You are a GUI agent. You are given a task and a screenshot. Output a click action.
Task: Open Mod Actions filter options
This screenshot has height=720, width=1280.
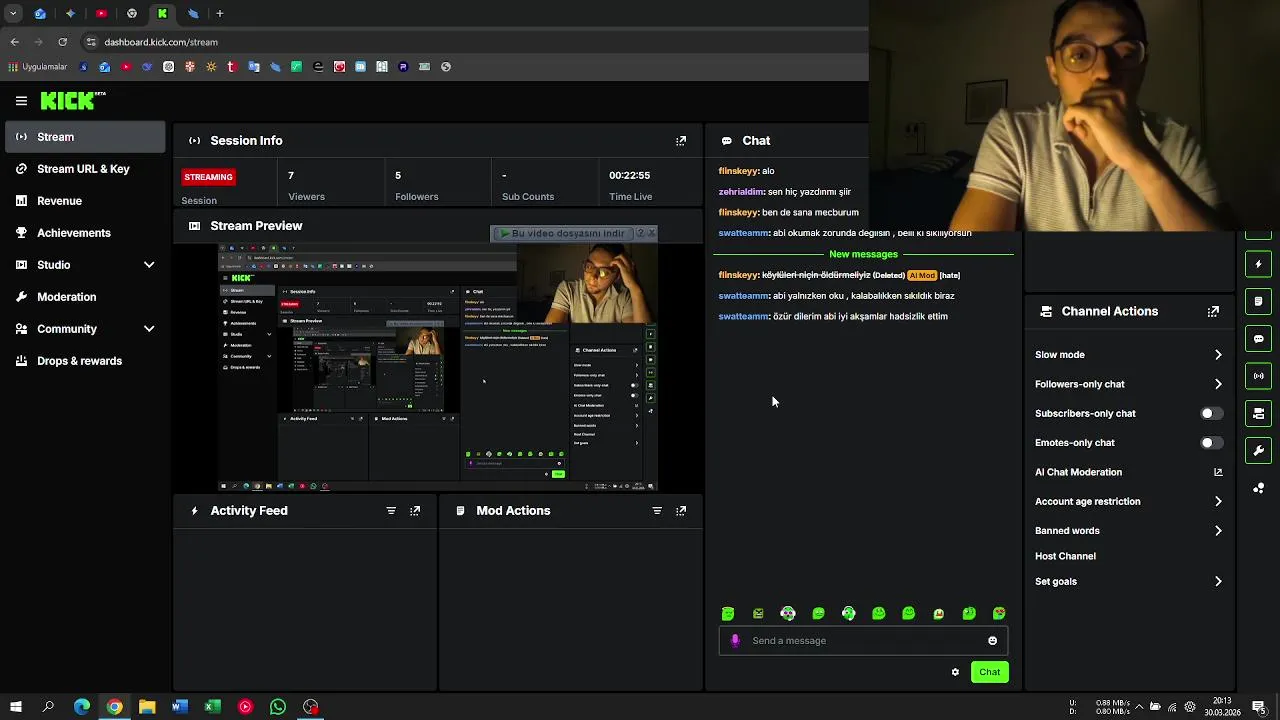(x=657, y=511)
